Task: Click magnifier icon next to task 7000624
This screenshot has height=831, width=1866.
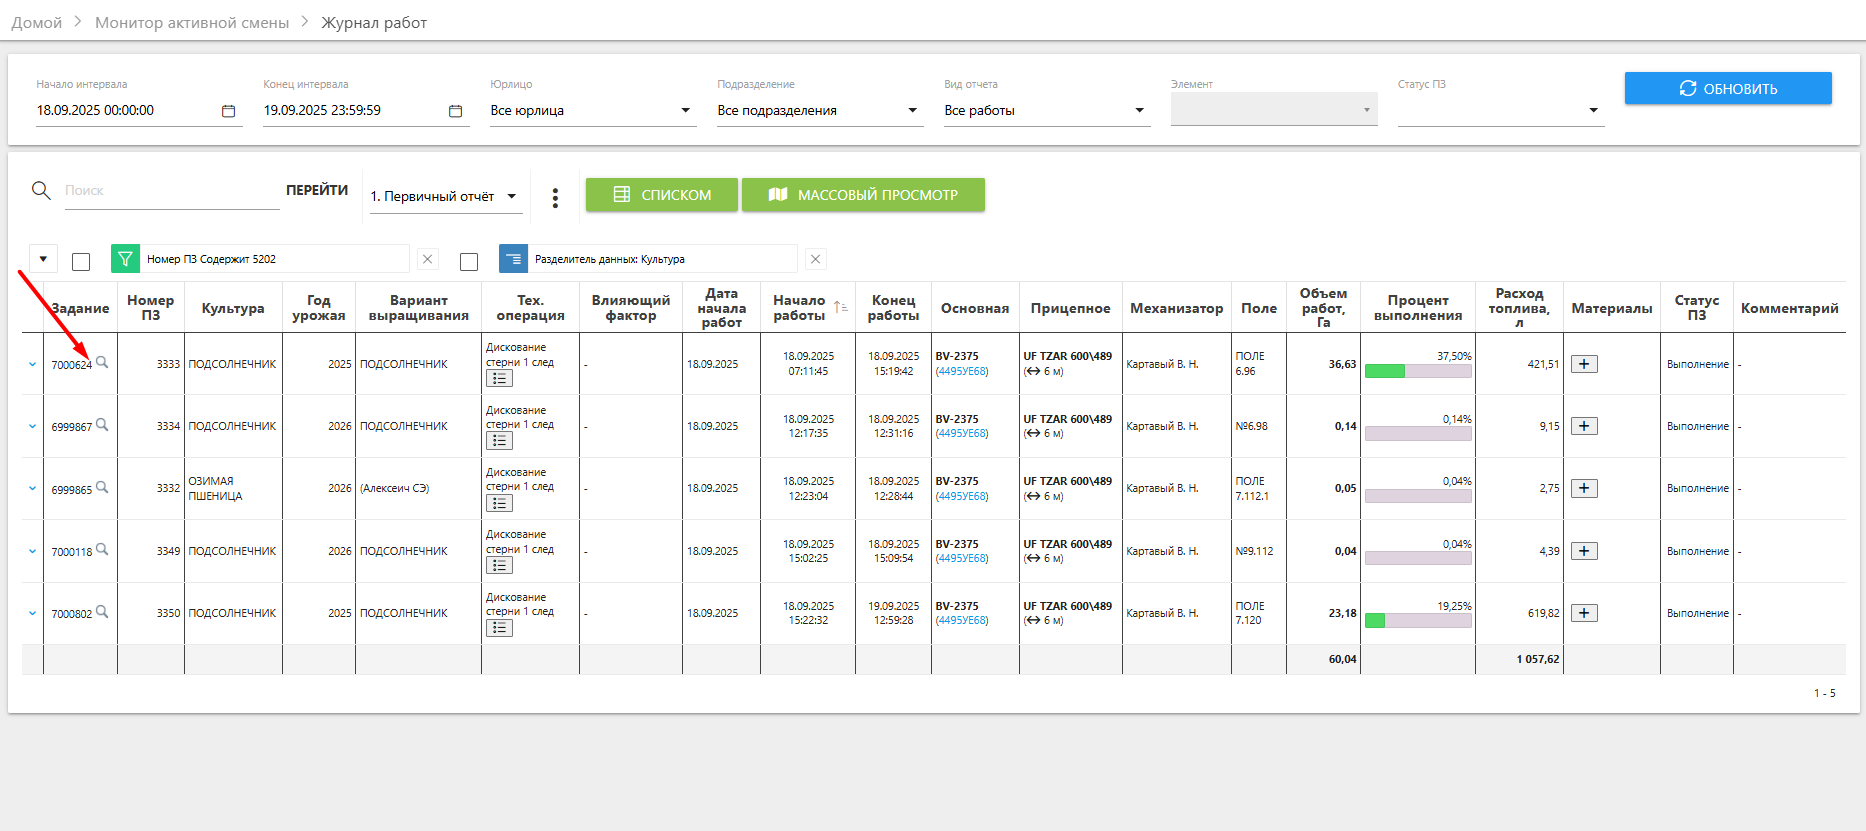Action: click(102, 363)
